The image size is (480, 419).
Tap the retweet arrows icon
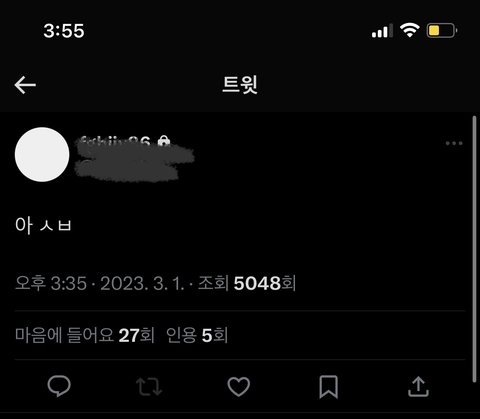coord(149,387)
